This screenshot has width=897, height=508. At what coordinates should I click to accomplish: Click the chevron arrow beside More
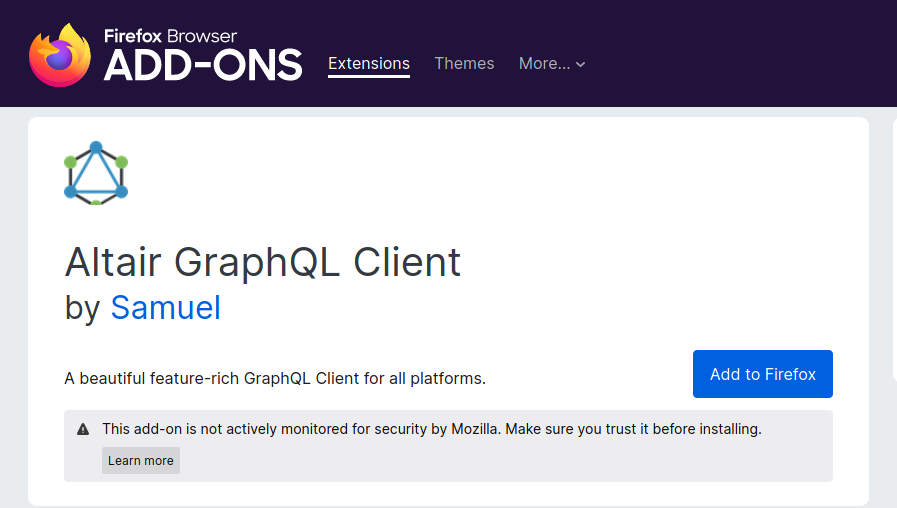(x=581, y=65)
